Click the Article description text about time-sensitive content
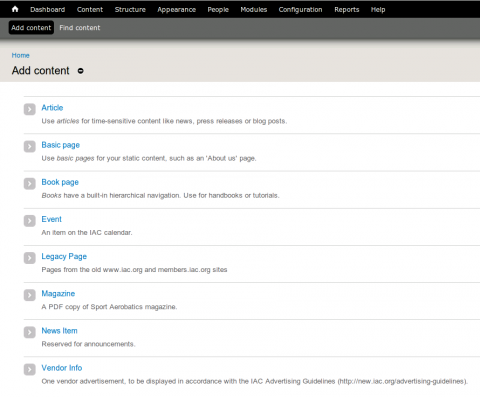Image resolution: width=480 pixels, height=397 pixels. pos(164,121)
